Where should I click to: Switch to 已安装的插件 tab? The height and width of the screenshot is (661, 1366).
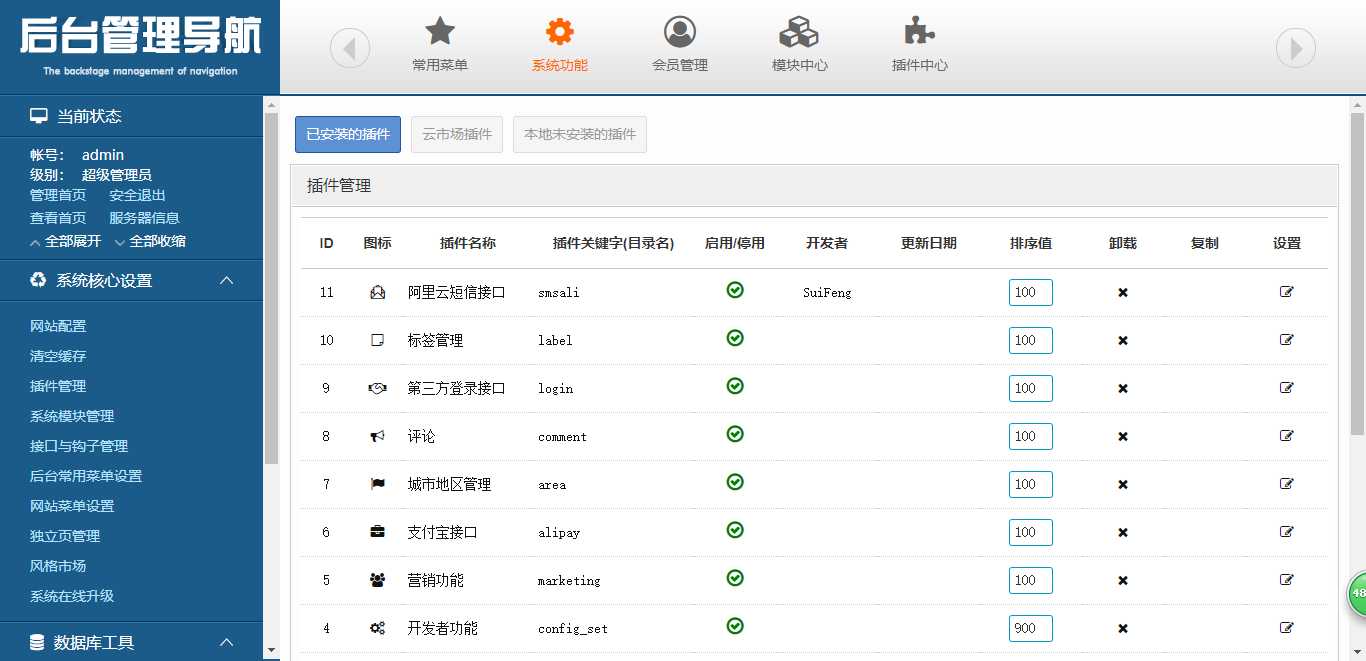click(348, 134)
